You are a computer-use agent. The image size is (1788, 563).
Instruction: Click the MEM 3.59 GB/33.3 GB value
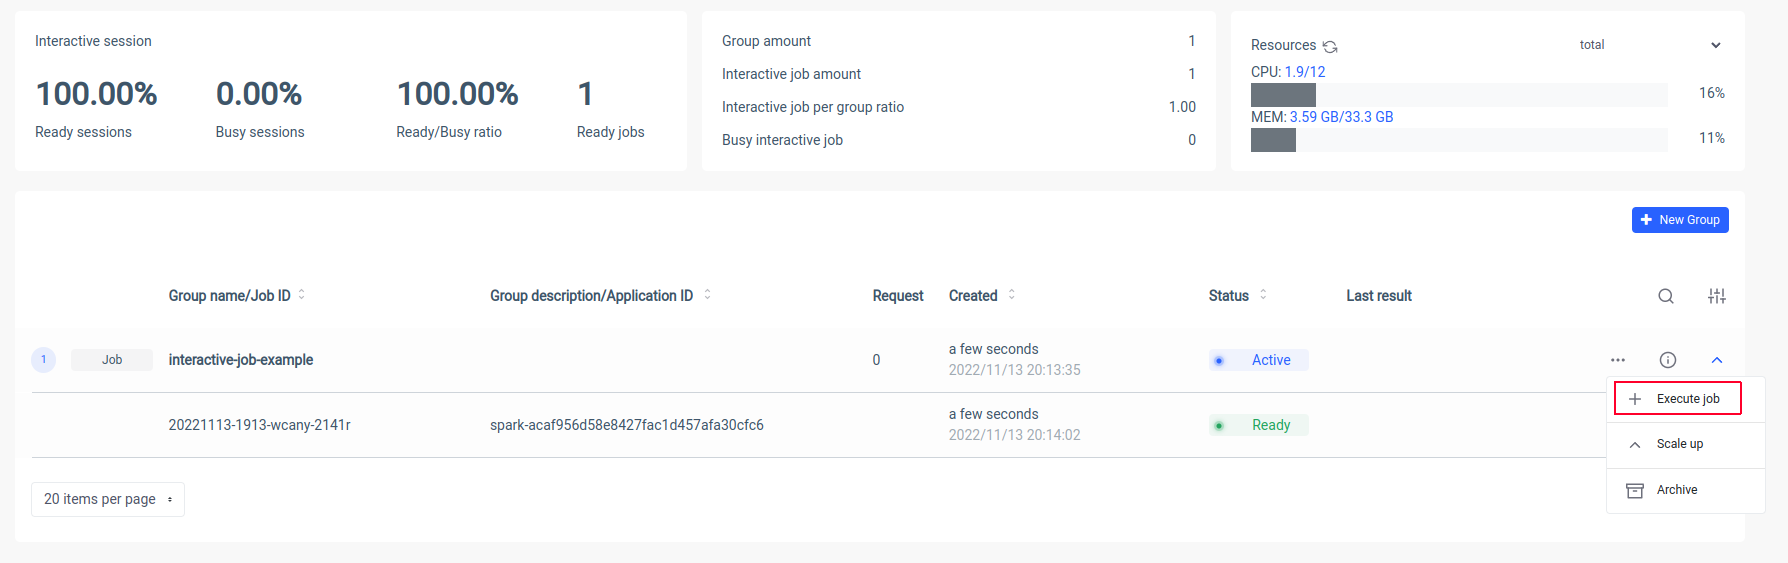click(x=1341, y=117)
